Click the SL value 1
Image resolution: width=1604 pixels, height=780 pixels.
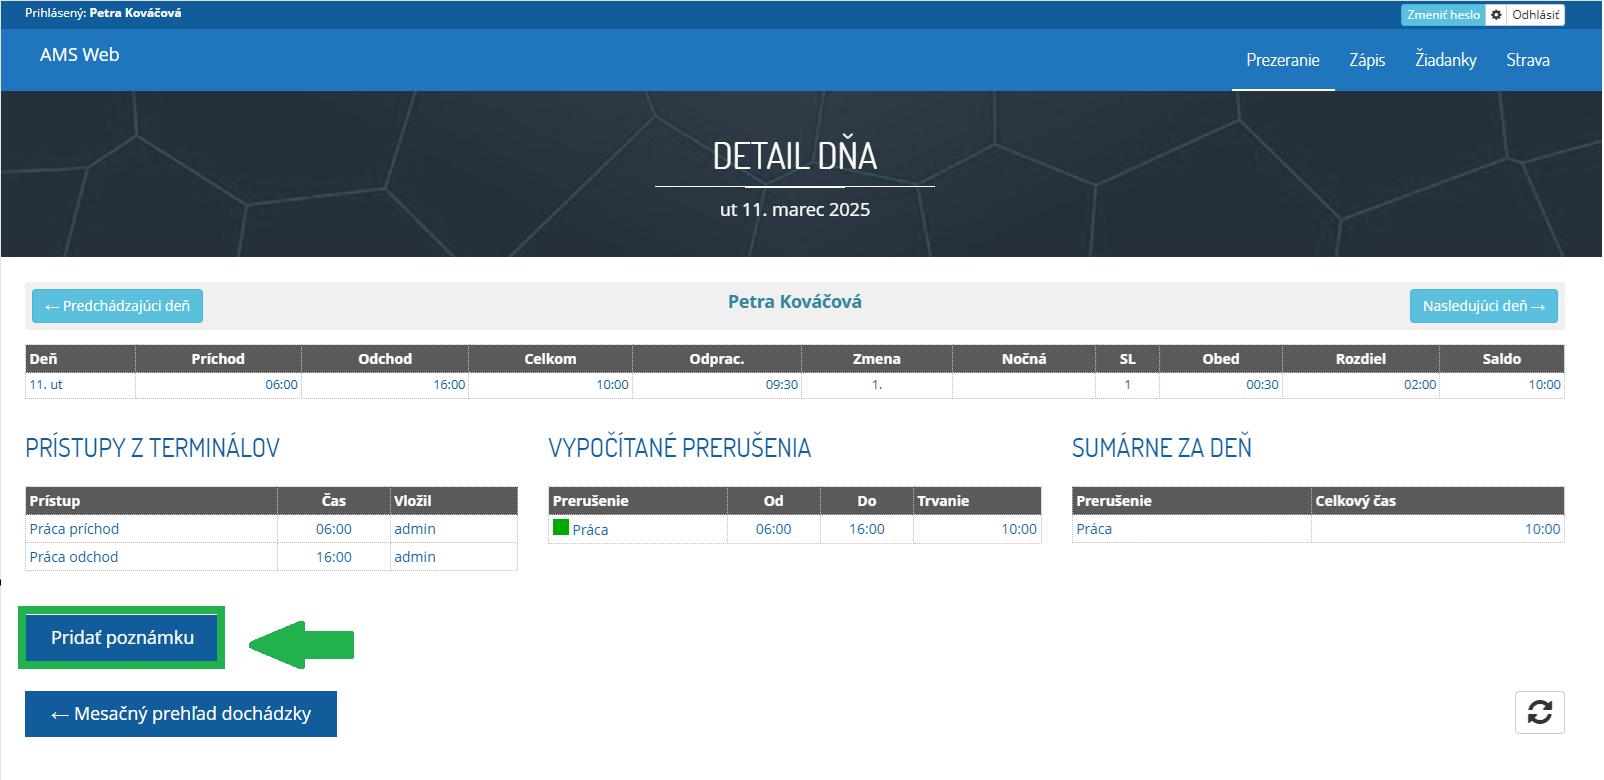pyautogui.click(x=1127, y=384)
